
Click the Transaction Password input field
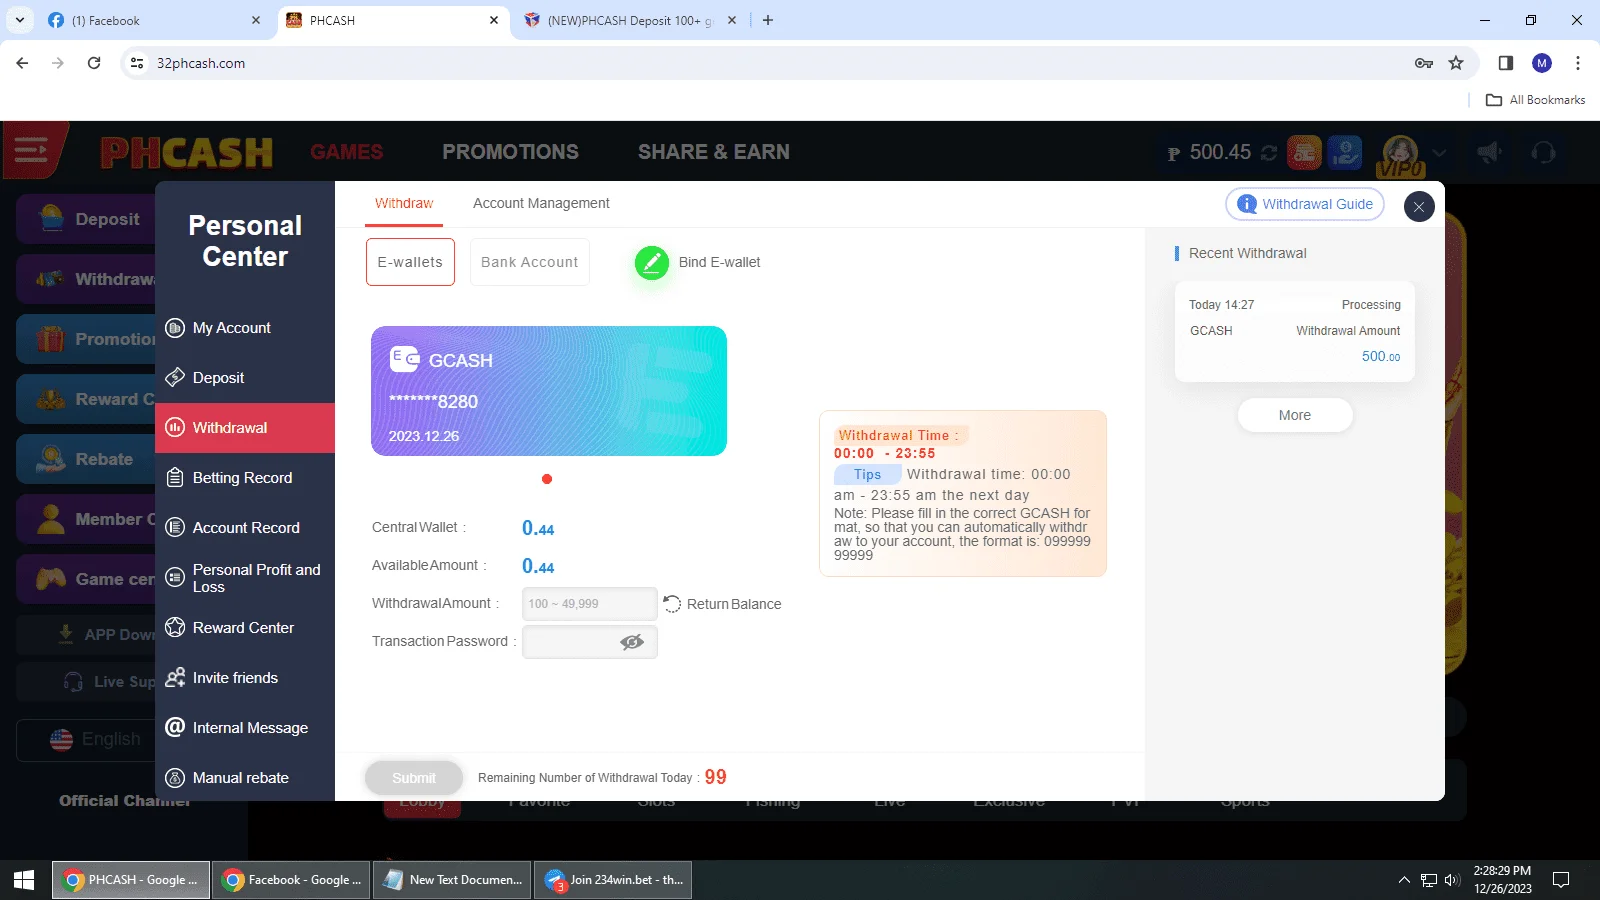(x=590, y=642)
